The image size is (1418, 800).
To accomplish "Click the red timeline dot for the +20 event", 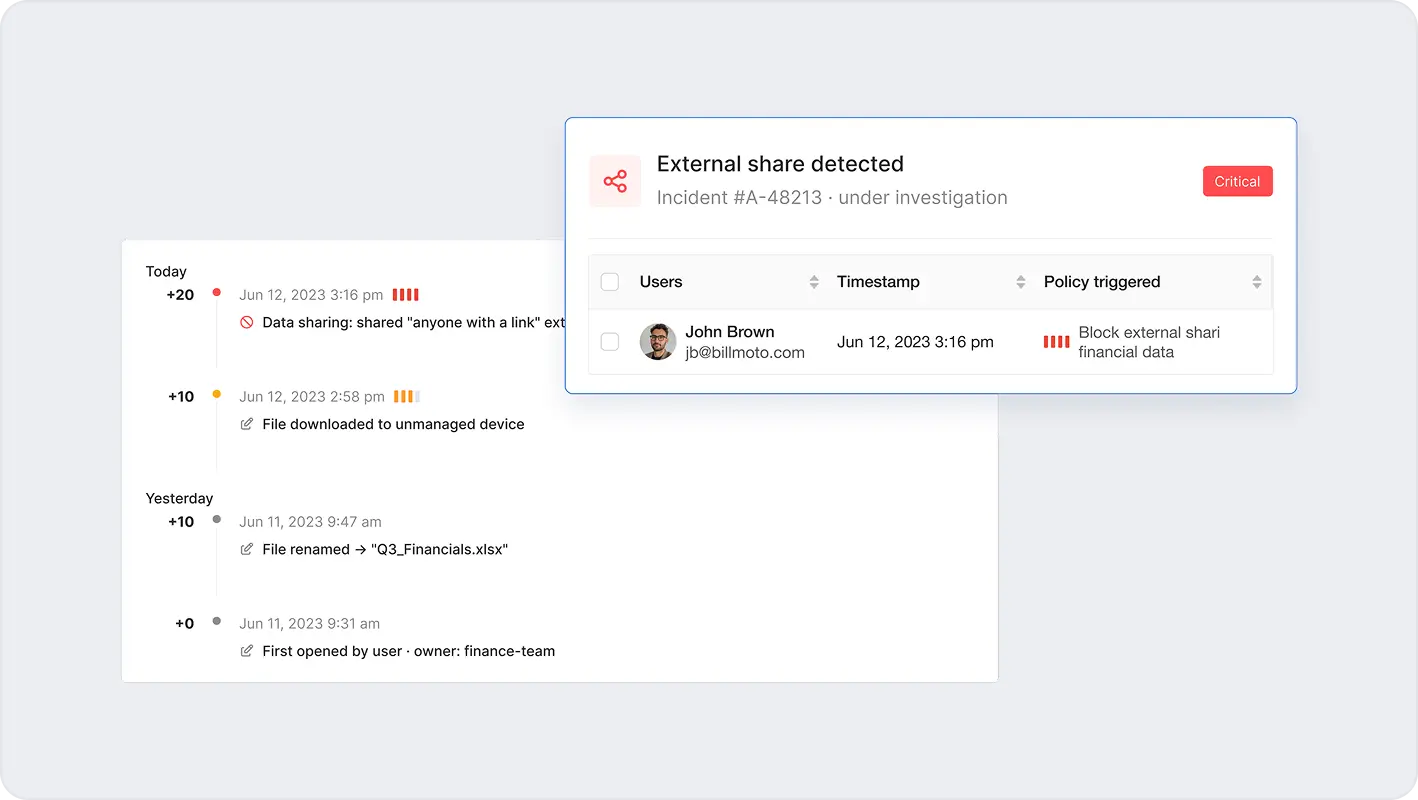I will pyautogui.click(x=216, y=293).
